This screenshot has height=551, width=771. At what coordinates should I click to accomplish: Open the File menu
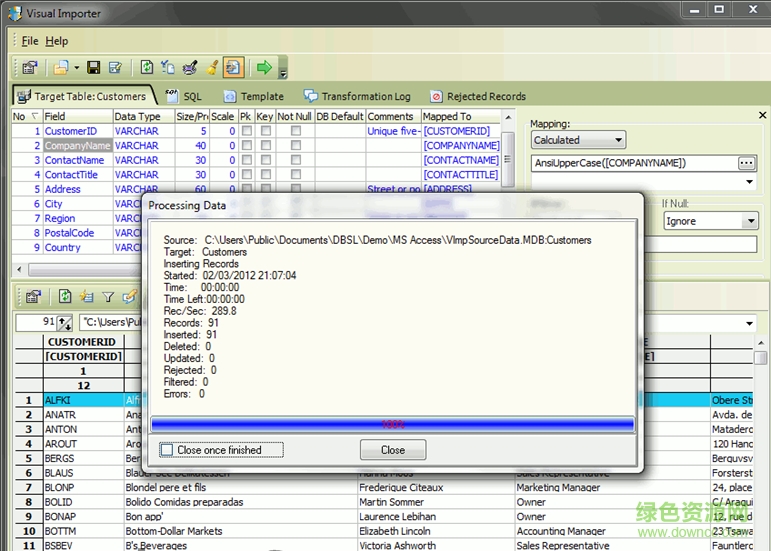pyautogui.click(x=30, y=41)
